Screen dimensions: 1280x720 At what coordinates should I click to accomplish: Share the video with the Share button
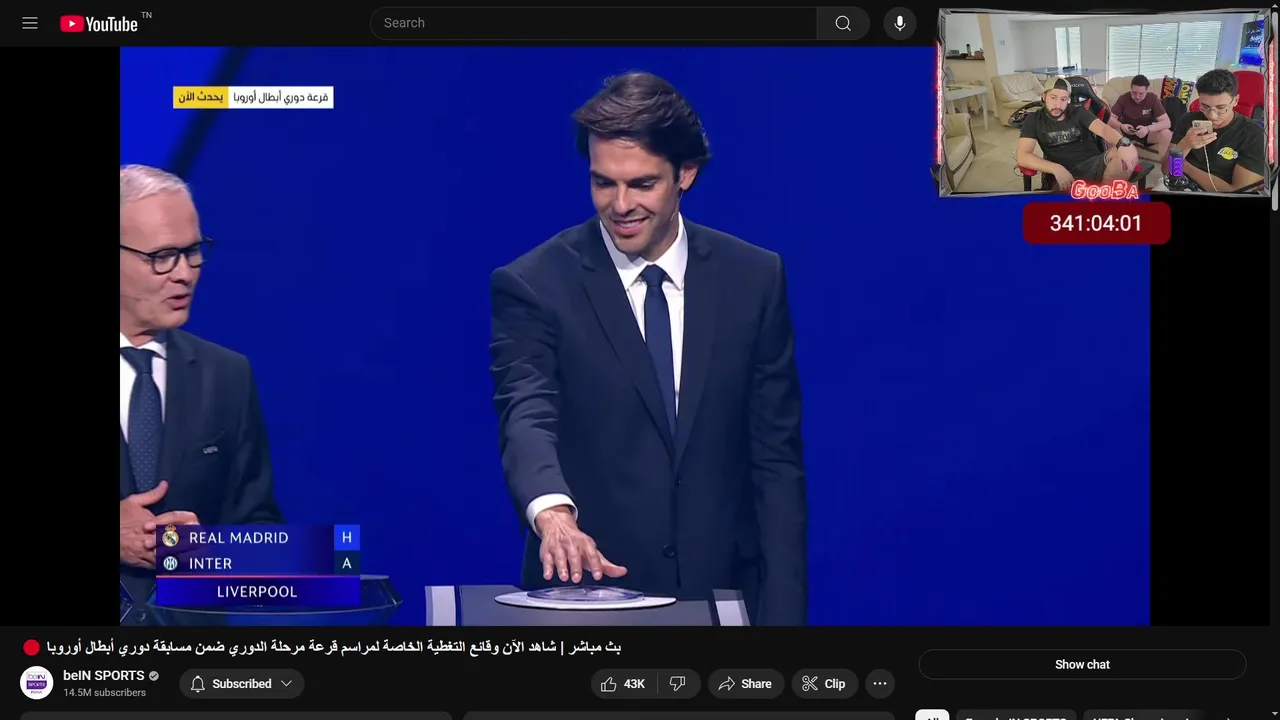[x=745, y=684]
